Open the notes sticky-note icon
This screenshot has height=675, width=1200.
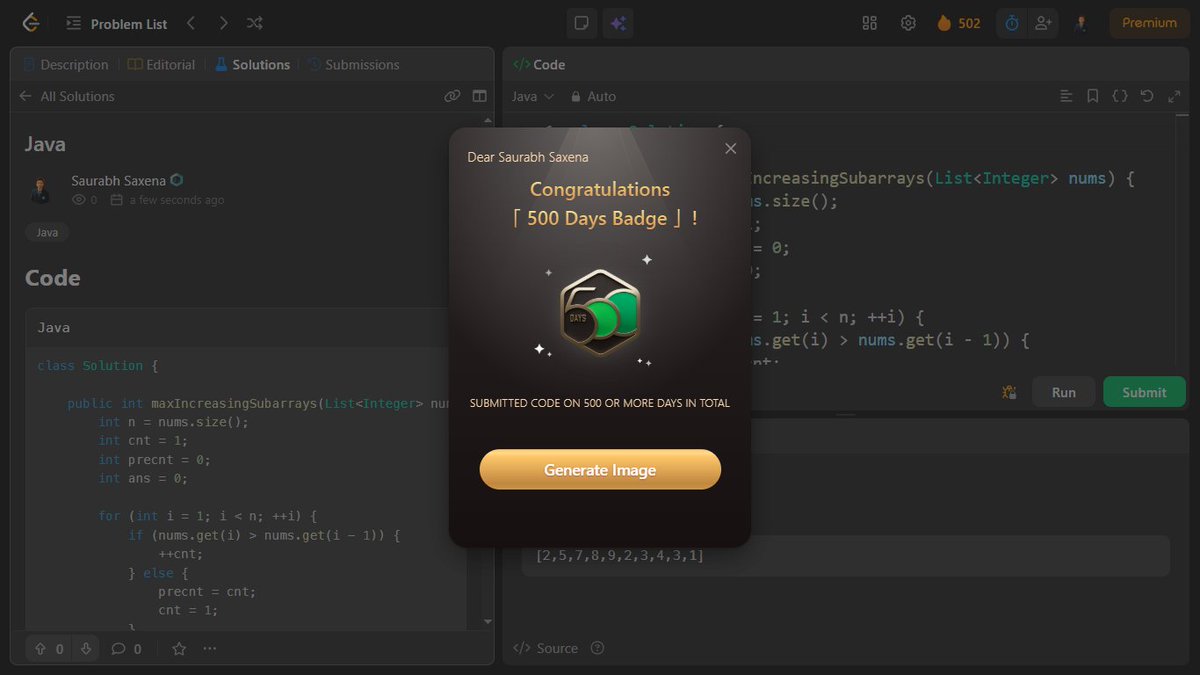pos(580,23)
